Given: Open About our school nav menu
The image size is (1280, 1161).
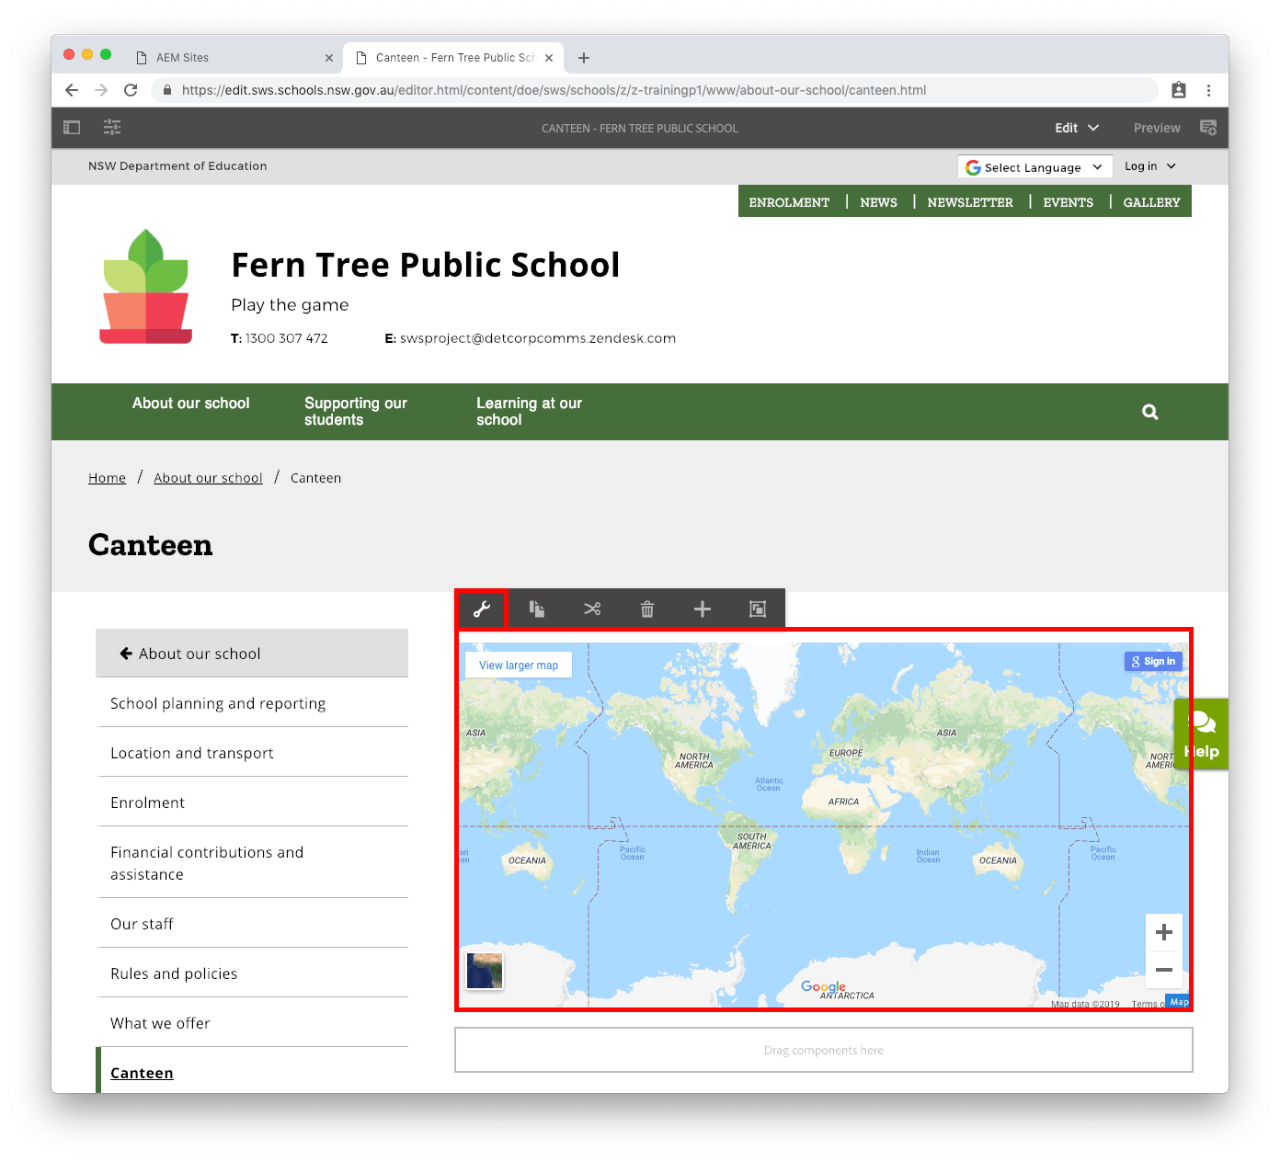Looking at the screenshot, I should (x=191, y=403).
